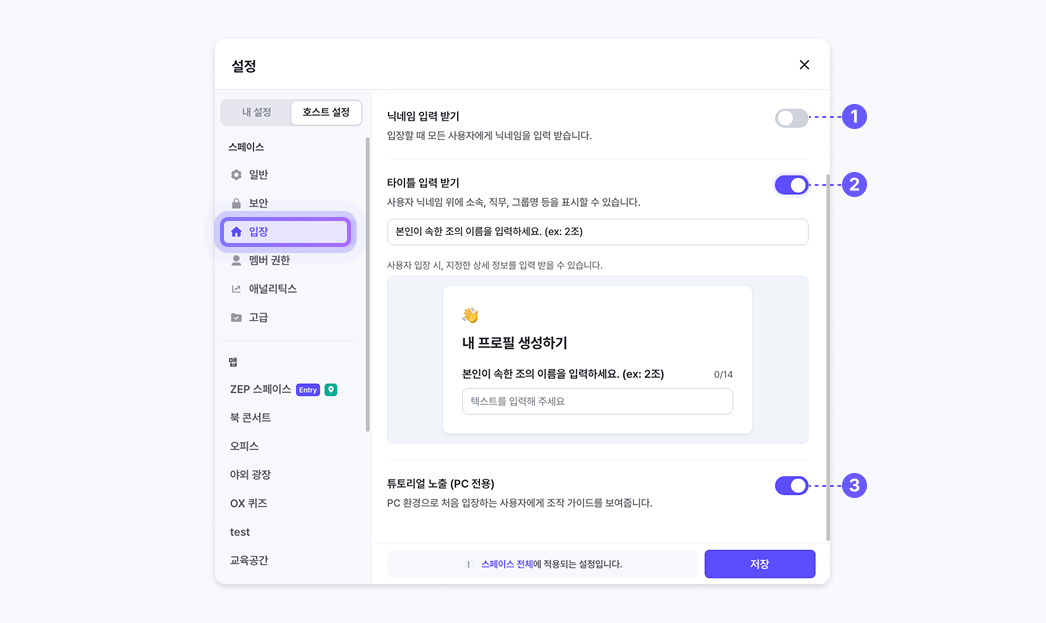
Task: Click the lock icon for 보안
Action: click(x=236, y=203)
